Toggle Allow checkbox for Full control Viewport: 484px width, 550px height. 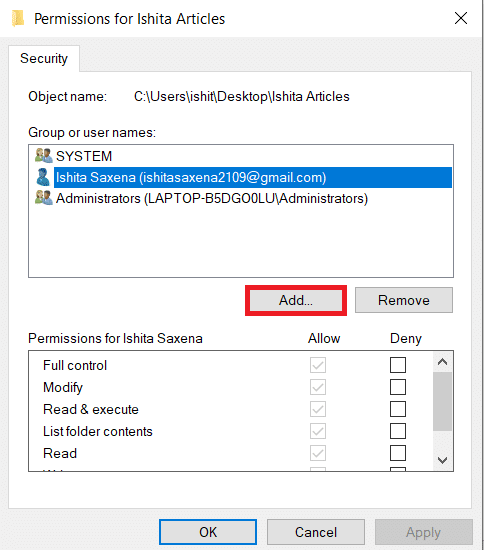[x=318, y=365]
